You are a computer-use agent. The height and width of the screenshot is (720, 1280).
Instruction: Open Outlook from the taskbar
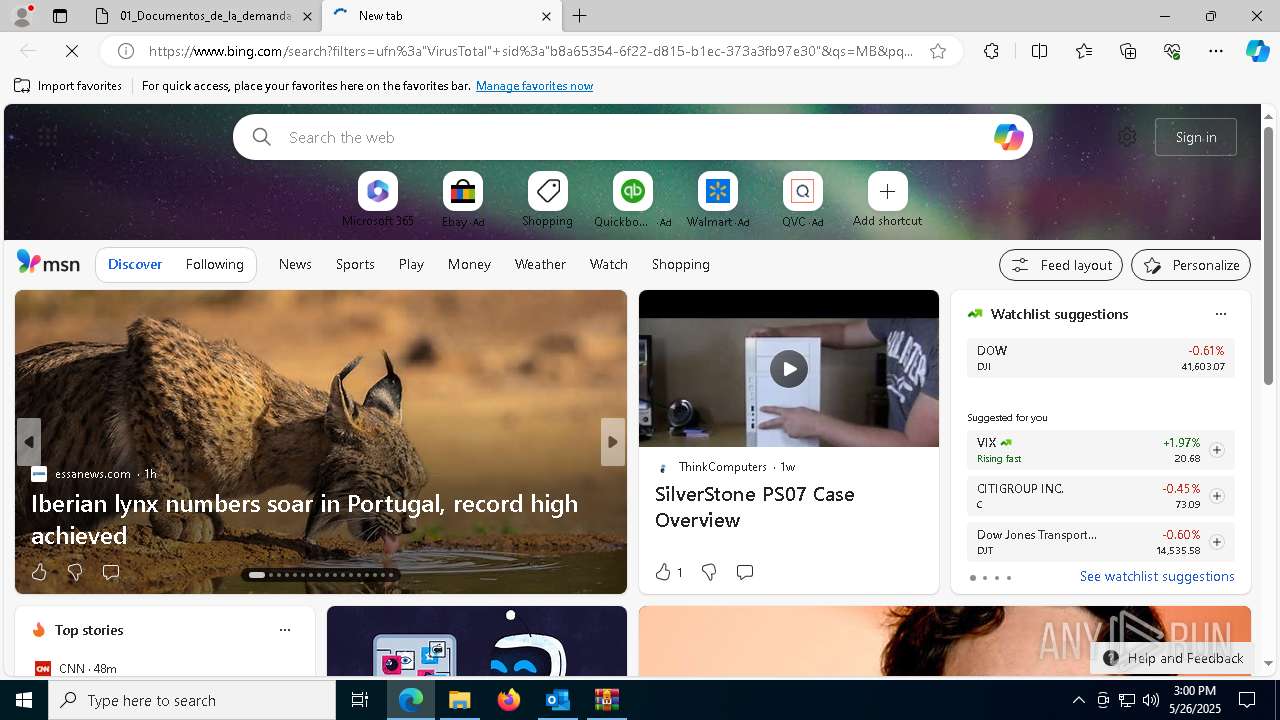pyautogui.click(x=558, y=700)
